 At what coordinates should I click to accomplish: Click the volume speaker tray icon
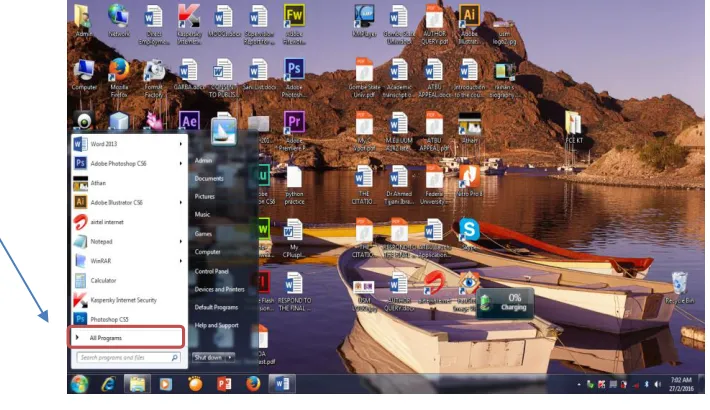click(657, 384)
